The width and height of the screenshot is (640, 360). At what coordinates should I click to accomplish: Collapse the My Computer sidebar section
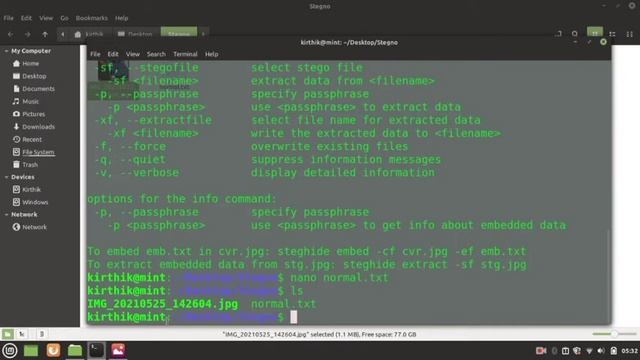[x=6, y=51]
